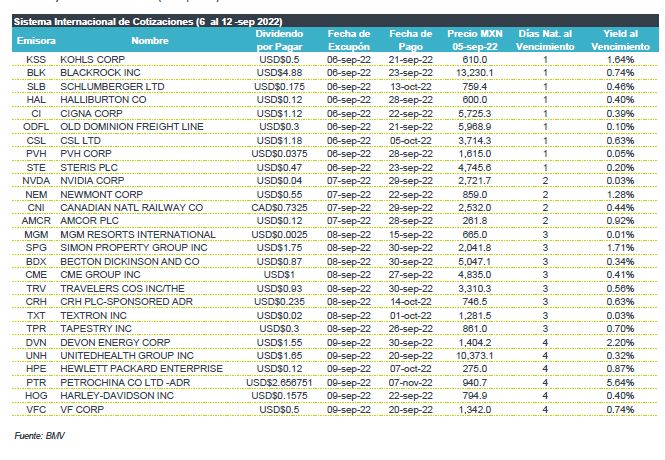Image resolution: width=665 pixels, height=460 pixels.
Task: Click the dividend 'CAD$0.7325'
Action: [x=279, y=208]
